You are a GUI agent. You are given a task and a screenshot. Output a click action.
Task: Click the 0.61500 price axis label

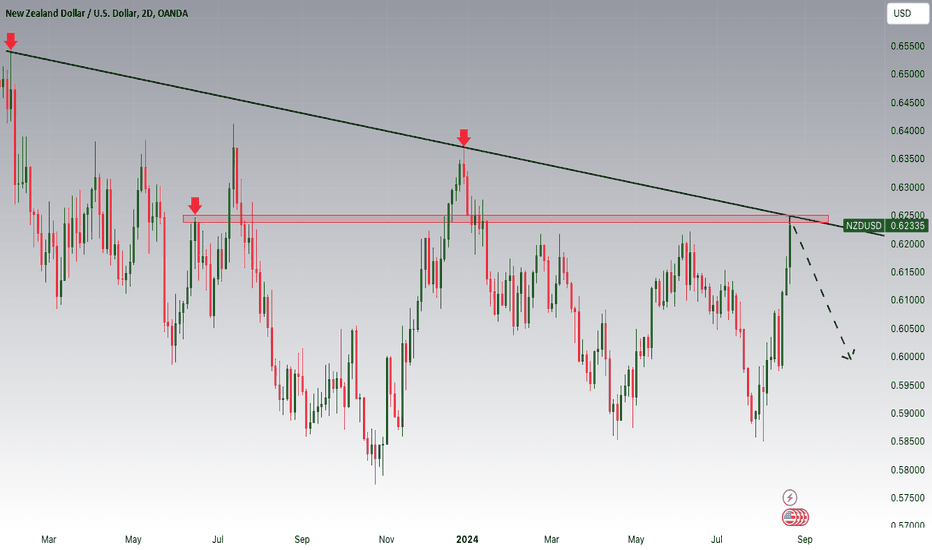[x=907, y=272]
